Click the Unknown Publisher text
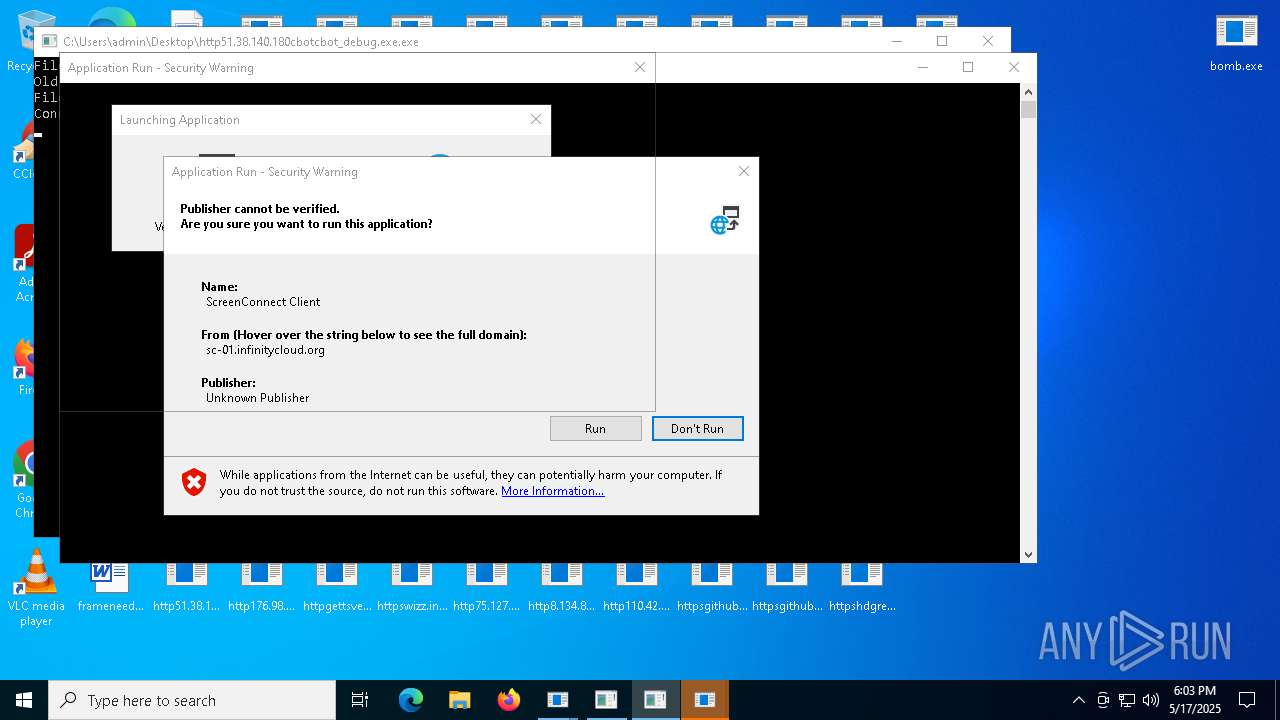This screenshot has height=720, width=1280. [257, 398]
